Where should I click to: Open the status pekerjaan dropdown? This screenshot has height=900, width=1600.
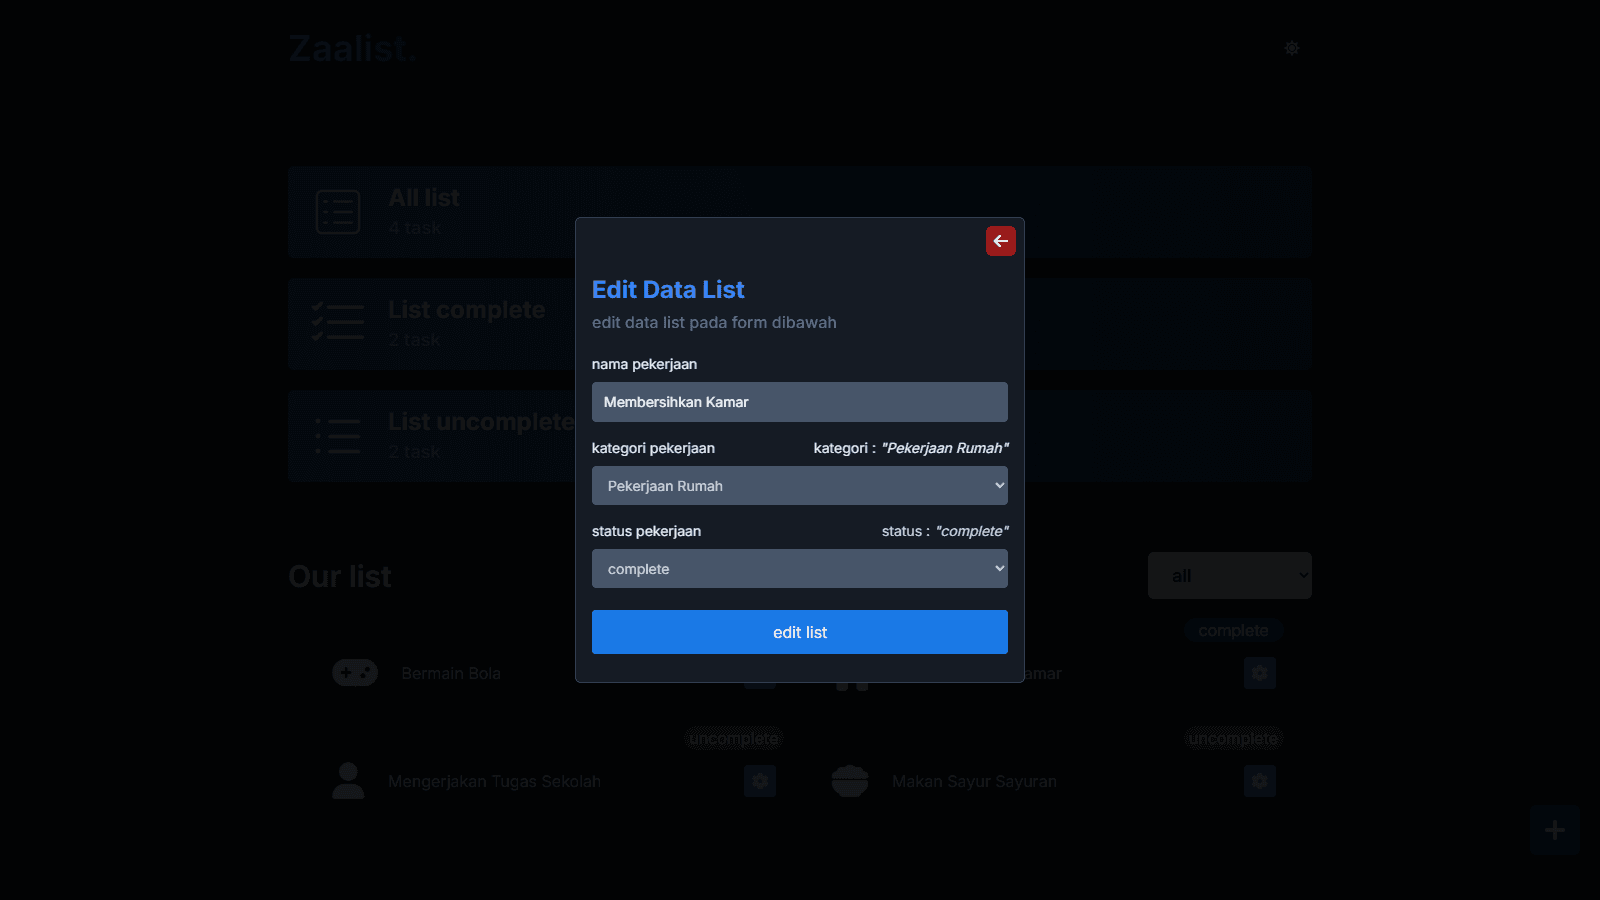point(799,568)
